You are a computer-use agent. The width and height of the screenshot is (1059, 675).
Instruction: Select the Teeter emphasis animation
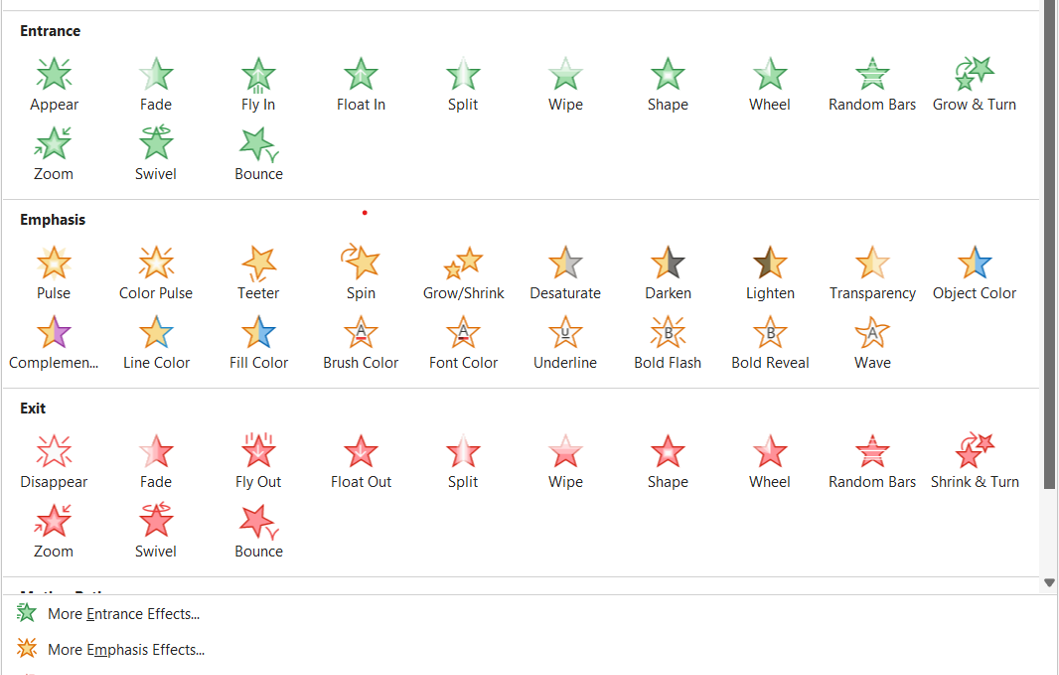pos(258,273)
